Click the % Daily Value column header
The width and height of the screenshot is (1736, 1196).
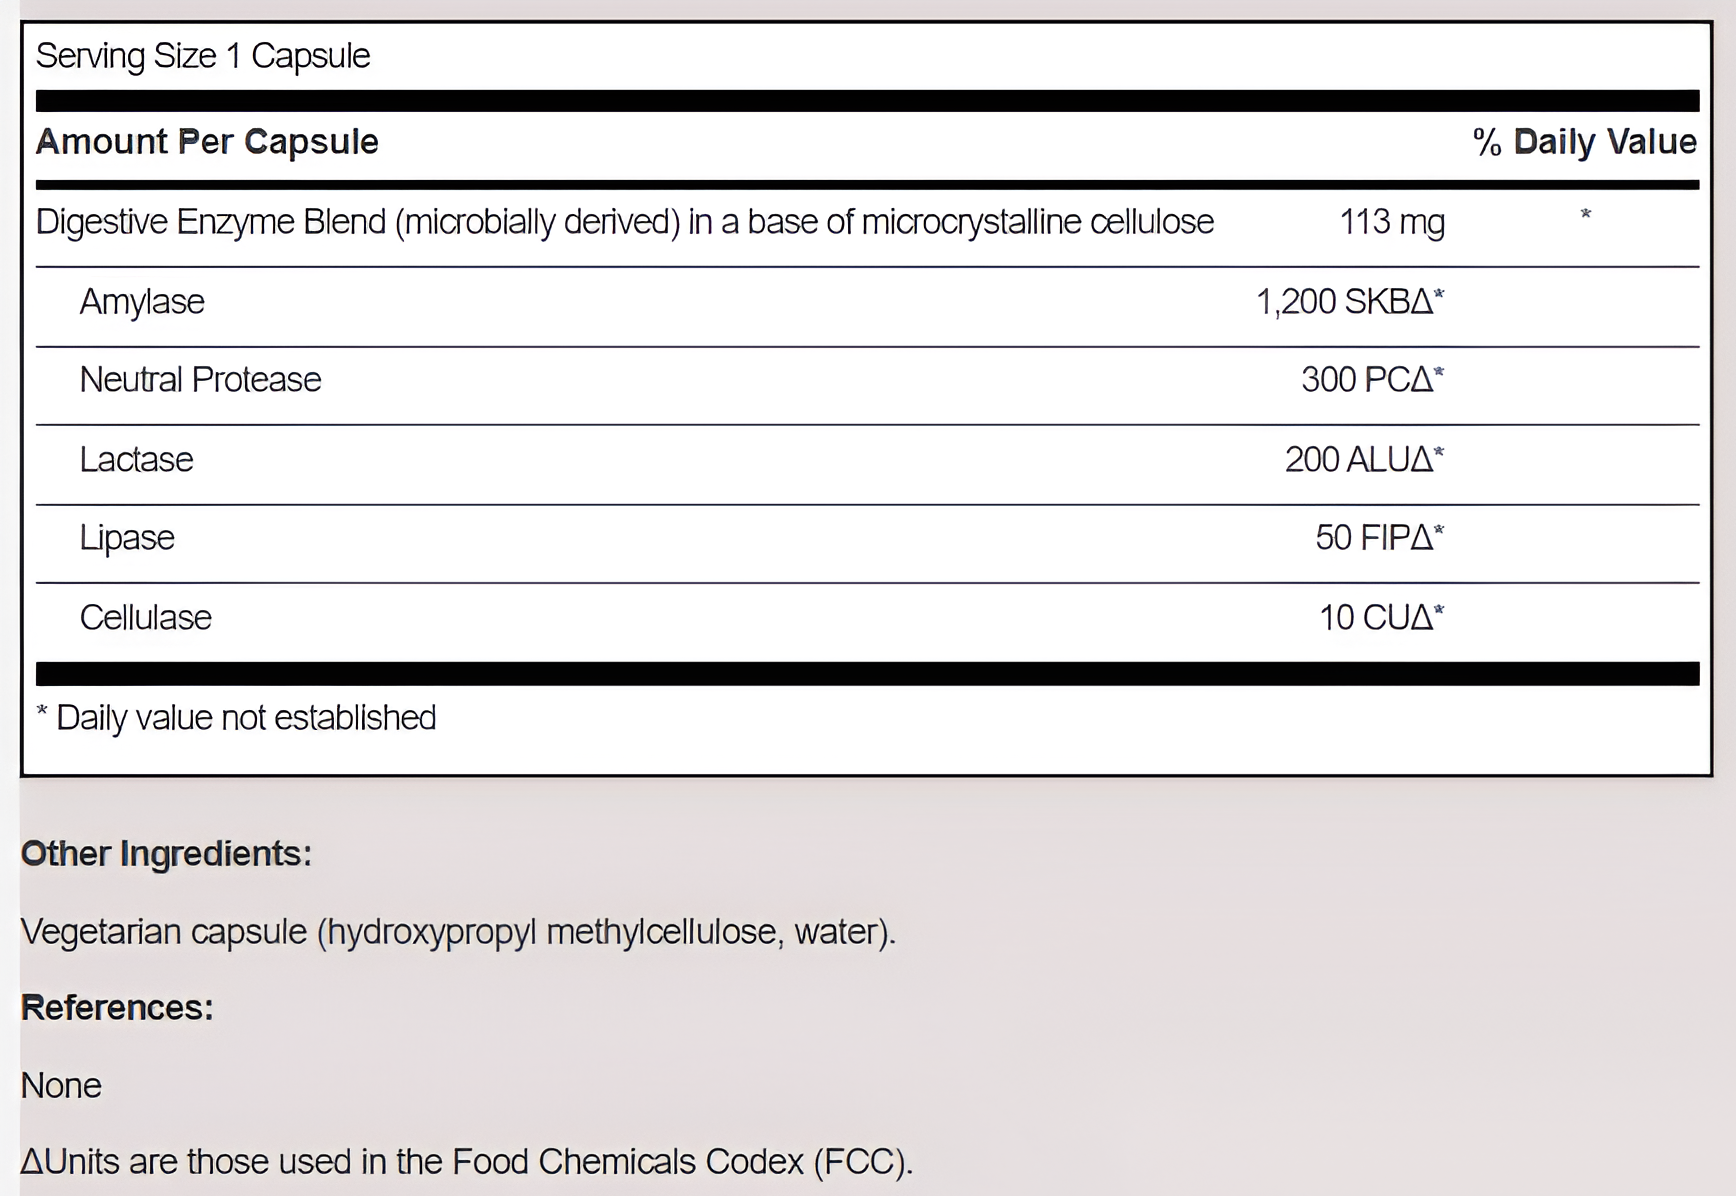pyautogui.click(x=1584, y=142)
